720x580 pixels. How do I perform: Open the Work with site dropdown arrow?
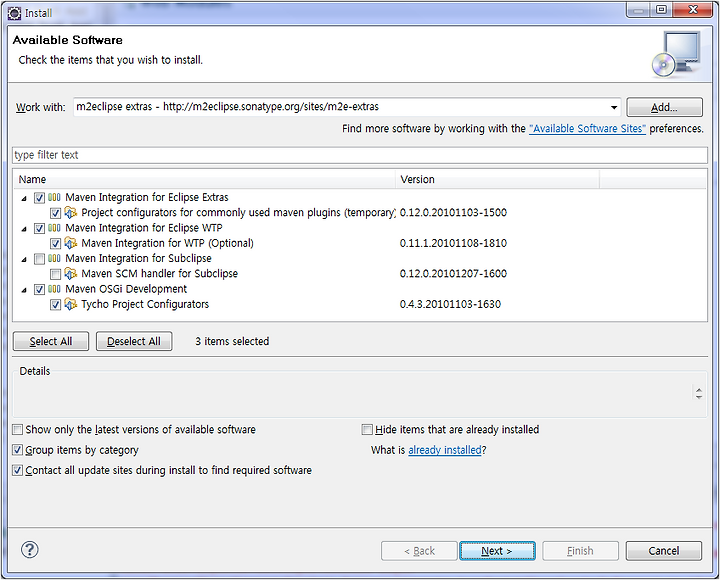click(x=614, y=107)
